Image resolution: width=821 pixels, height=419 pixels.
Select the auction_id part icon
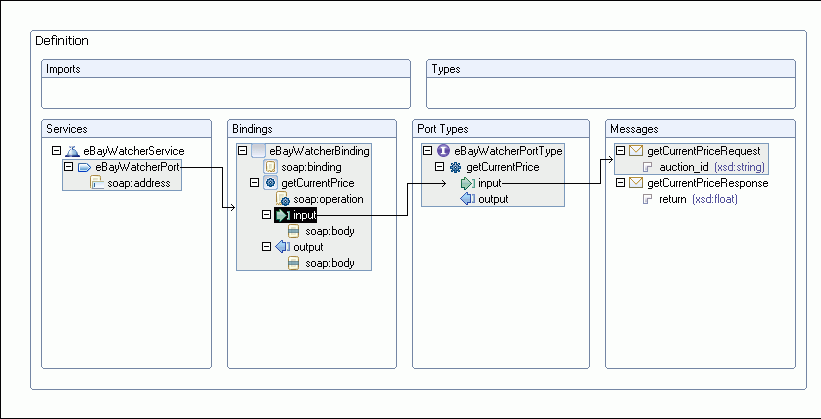(648, 167)
